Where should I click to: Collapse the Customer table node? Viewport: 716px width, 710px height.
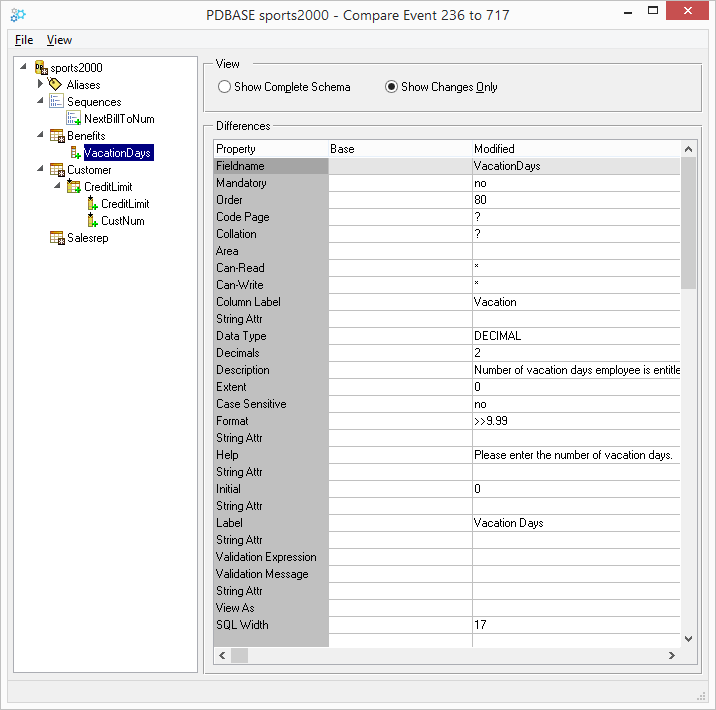click(x=40, y=168)
